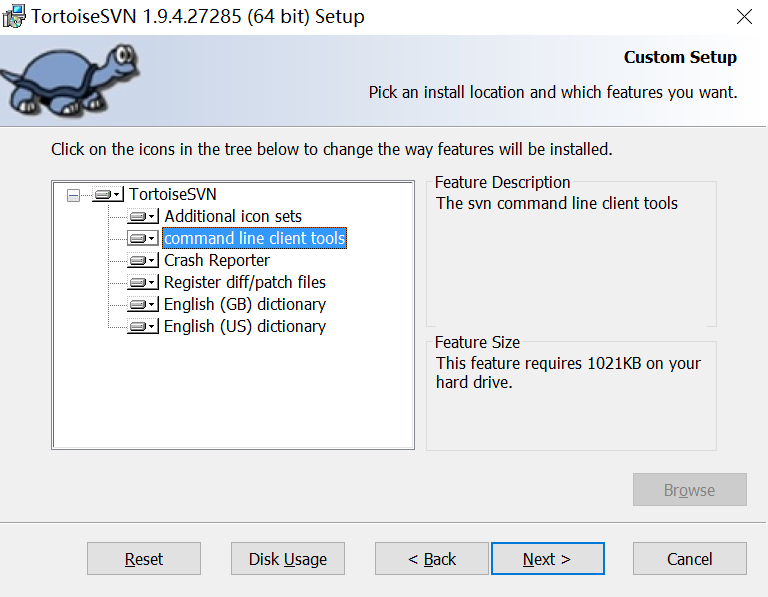
Task: Select English (GB) dictionary feature
Action: pos(244,304)
